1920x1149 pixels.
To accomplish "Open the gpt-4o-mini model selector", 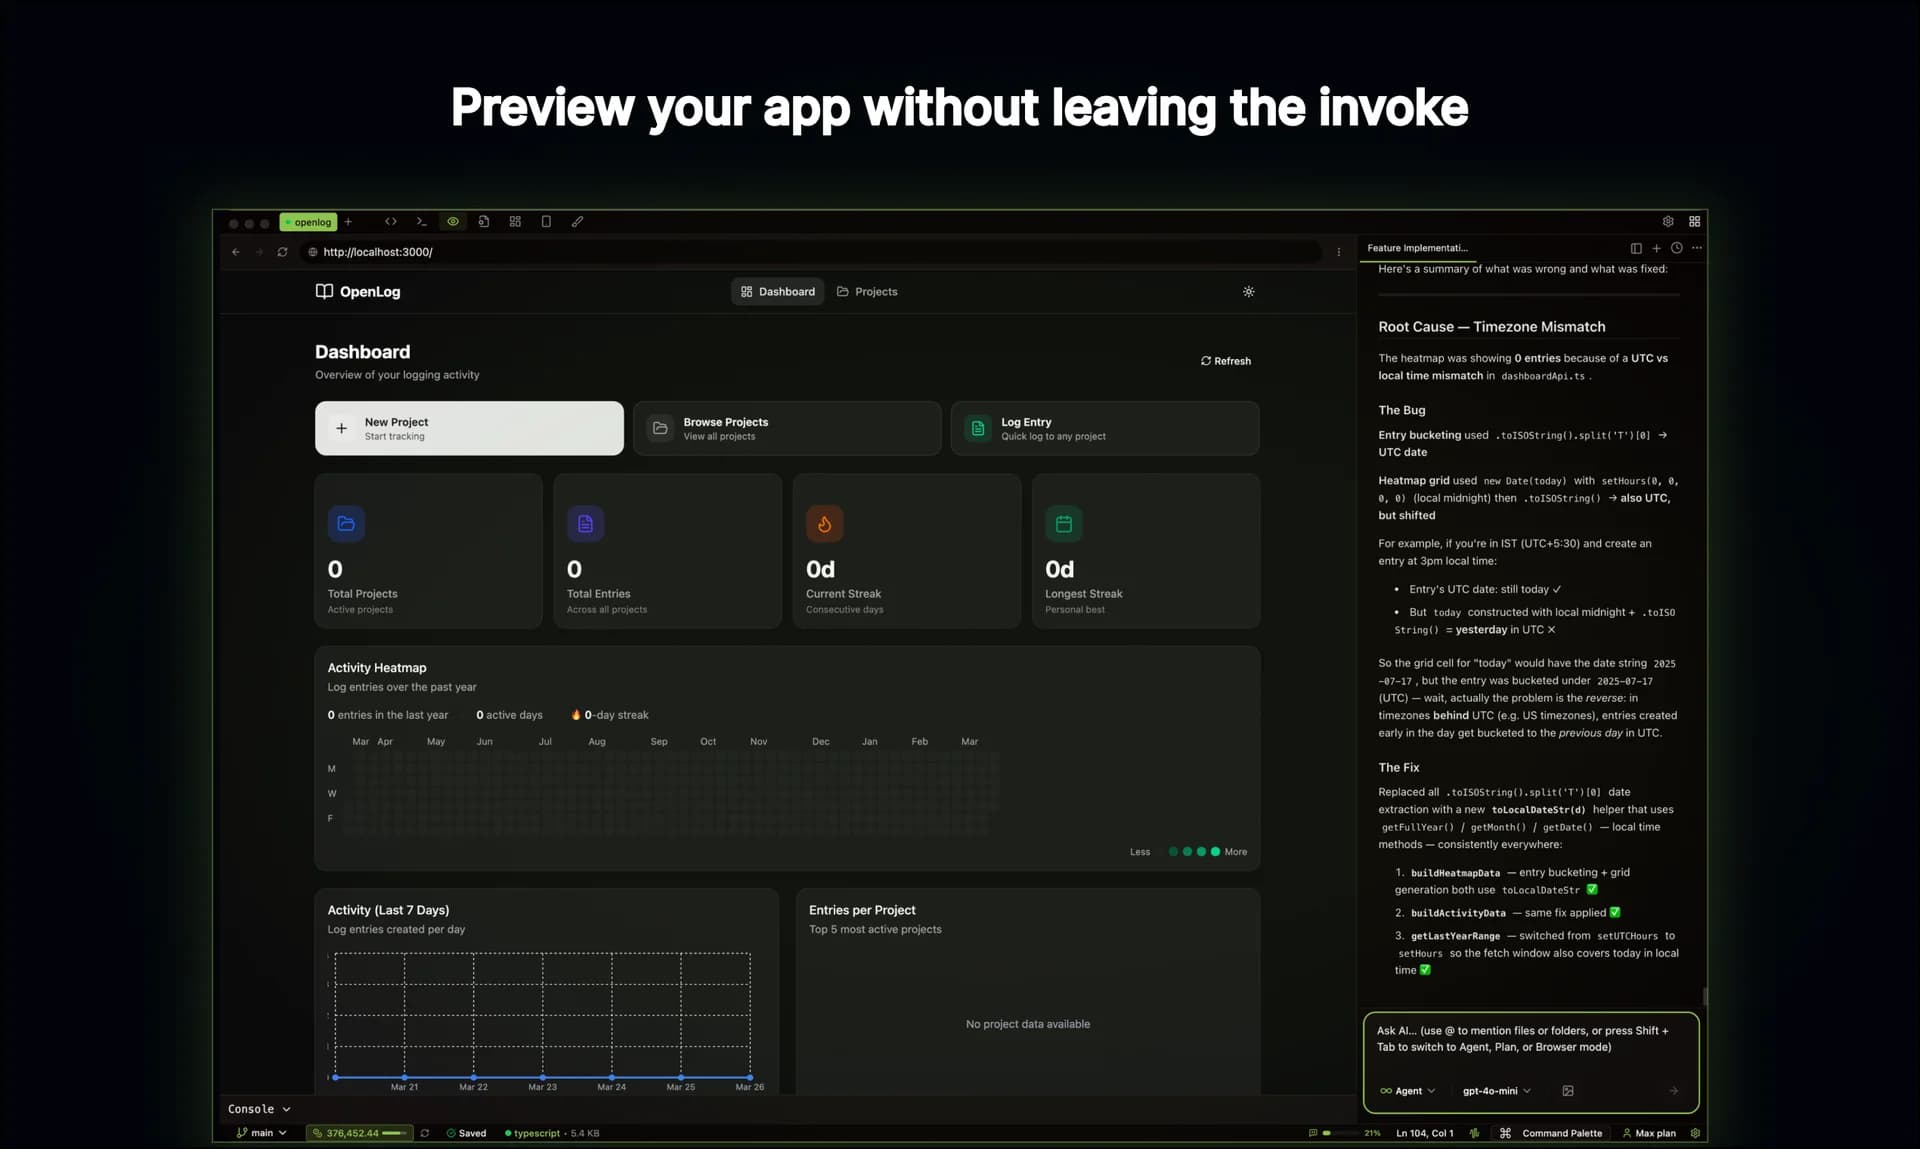I will pos(1496,1091).
